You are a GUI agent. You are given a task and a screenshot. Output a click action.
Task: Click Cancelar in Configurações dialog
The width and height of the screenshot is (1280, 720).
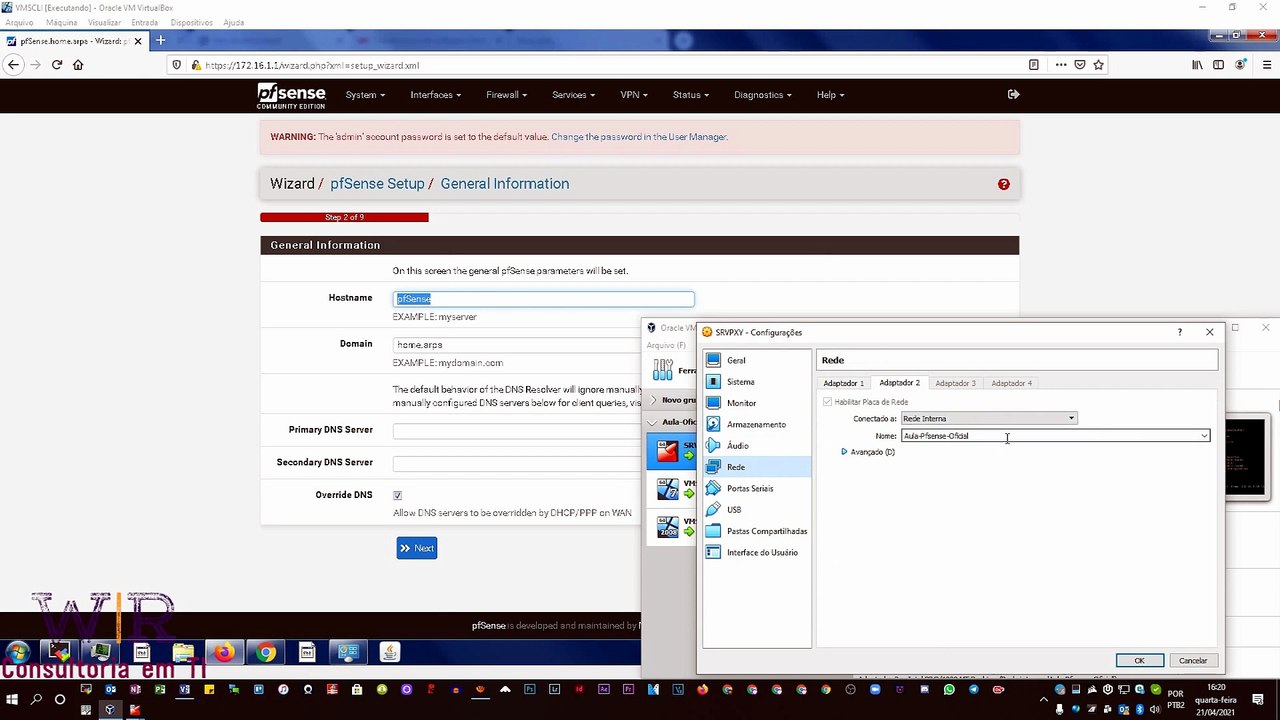(1193, 660)
